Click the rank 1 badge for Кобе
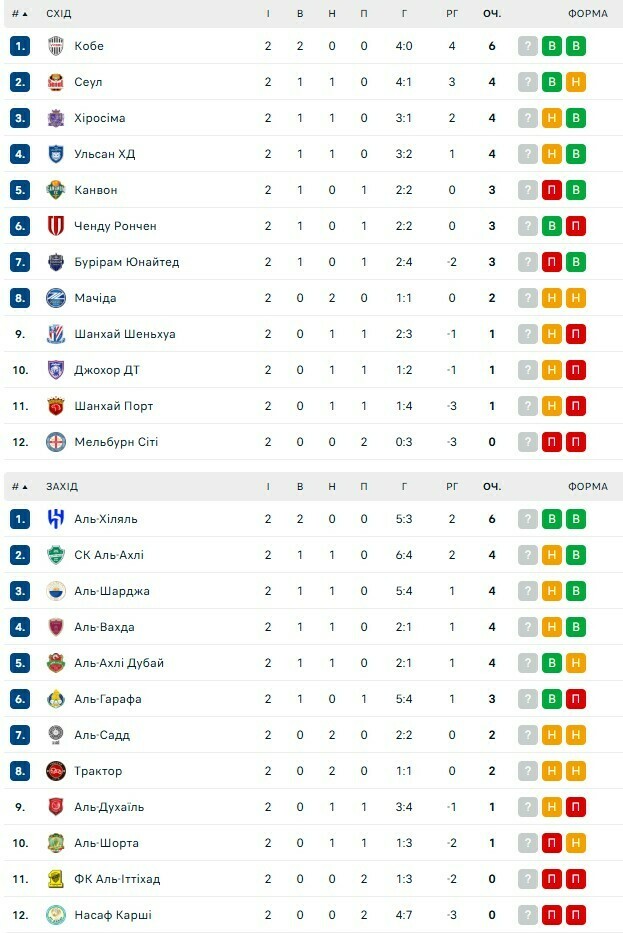This screenshot has height=933, width=623. [20, 46]
